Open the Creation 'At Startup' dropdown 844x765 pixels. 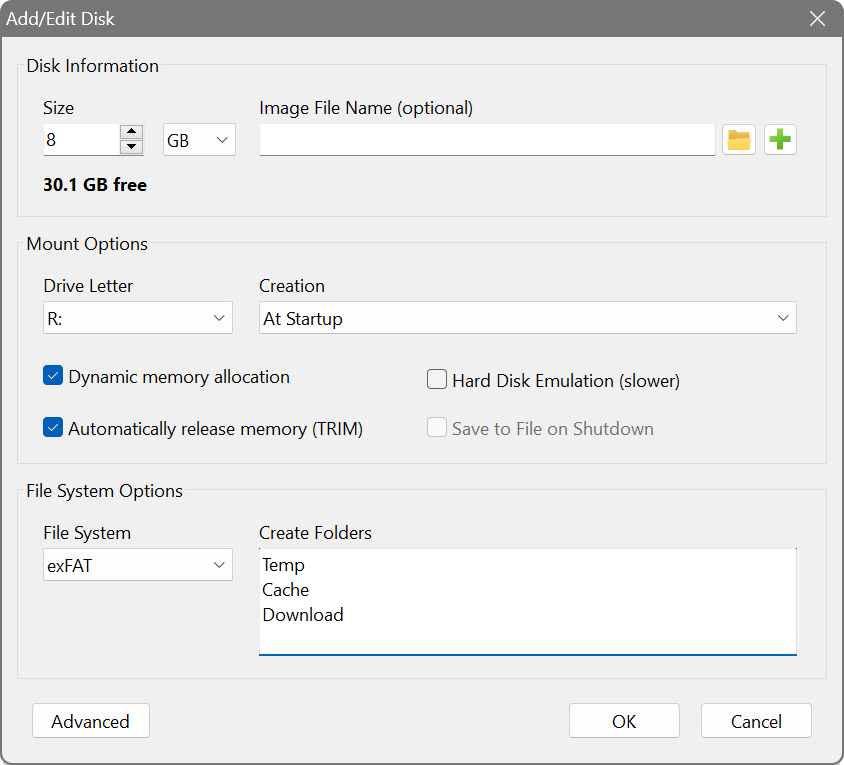click(x=527, y=319)
